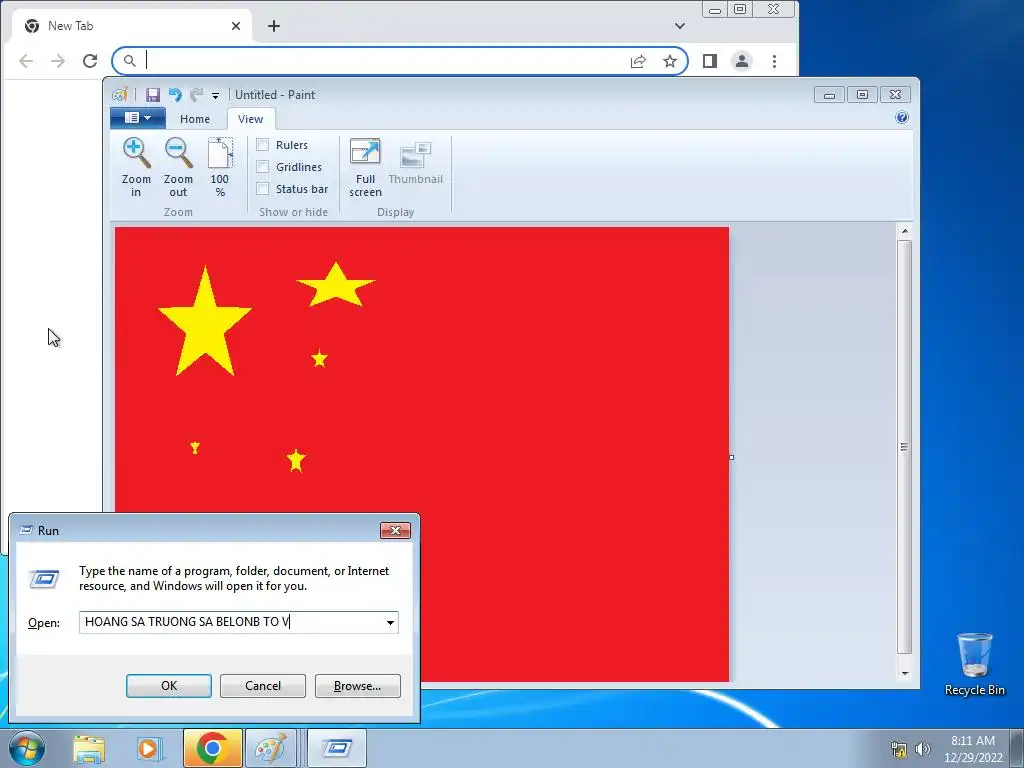Image resolution: width=1024 pixels, height=768 pixels.
Task: Open Chrome side panel
Action: [710, 61]
